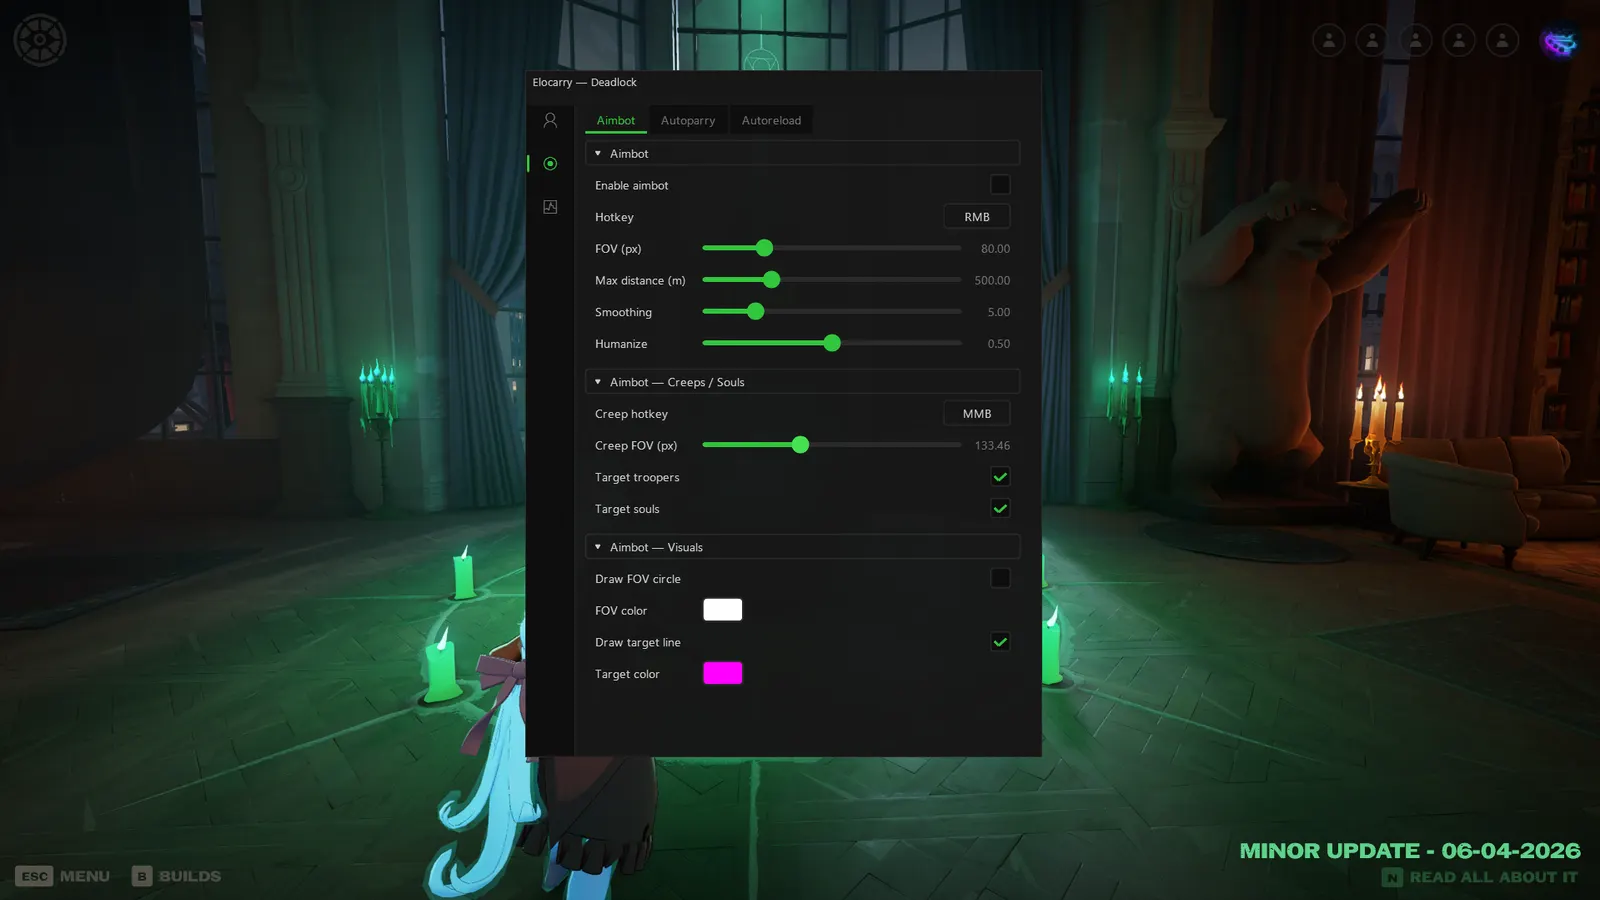Change the aimbot Hotkey RMB button

pyautogui.click(x=977, y=217)
